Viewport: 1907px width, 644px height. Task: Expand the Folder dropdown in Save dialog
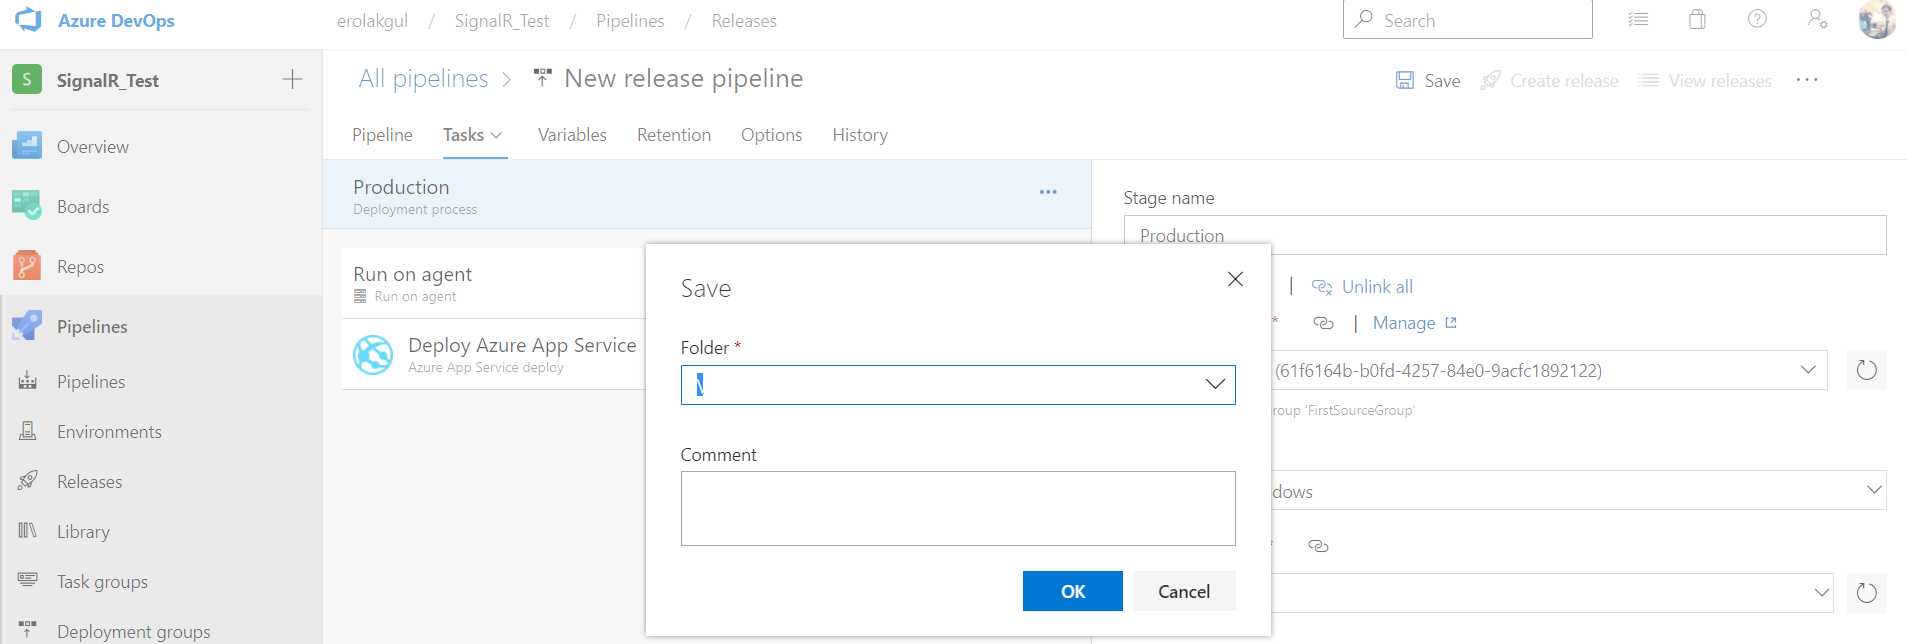[x=1215, y=385]
